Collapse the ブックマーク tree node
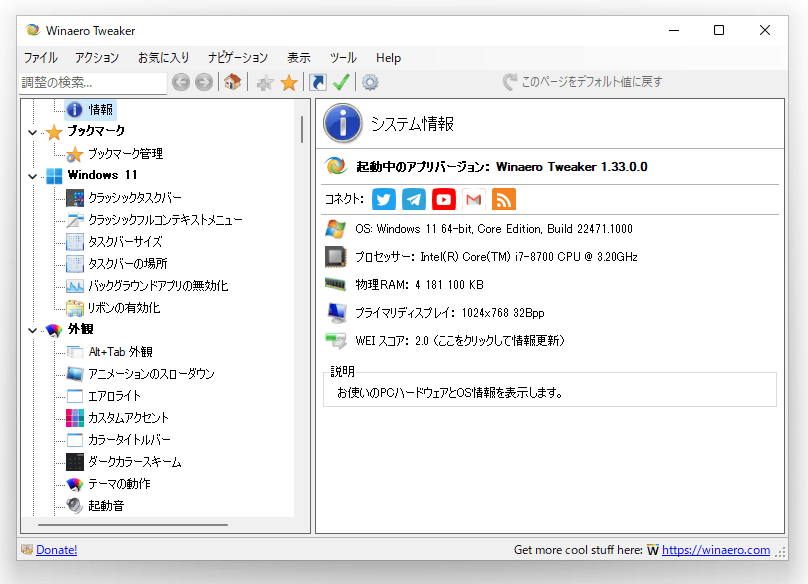 [x=32, y=132]
